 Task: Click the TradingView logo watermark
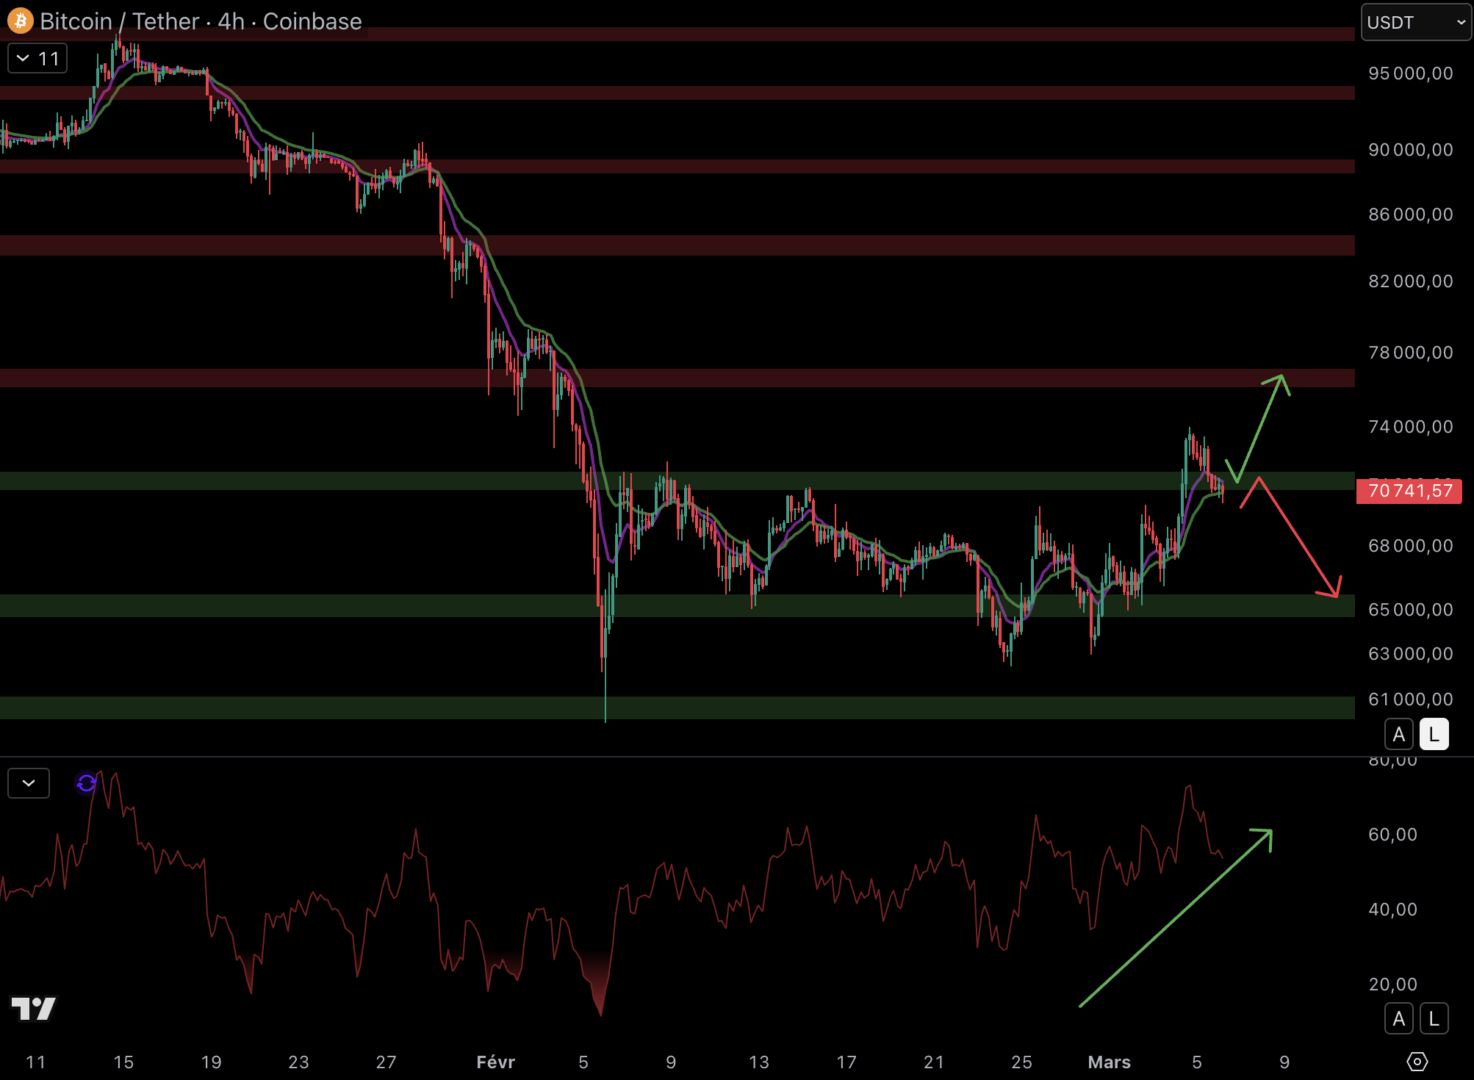coord(33,1008)
